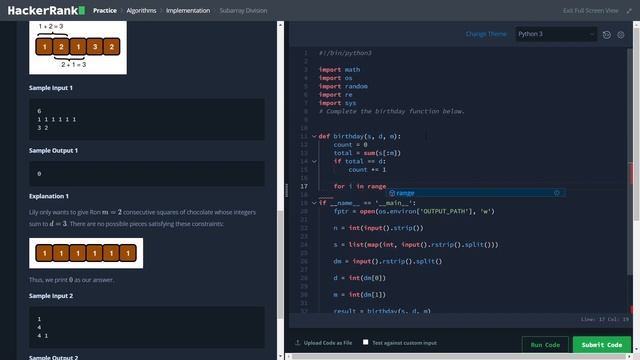The height and width of the screenshot is (360, 640).
Task: Click the line 'n = int(input().strip())'
Action: (x=378, y=228)
